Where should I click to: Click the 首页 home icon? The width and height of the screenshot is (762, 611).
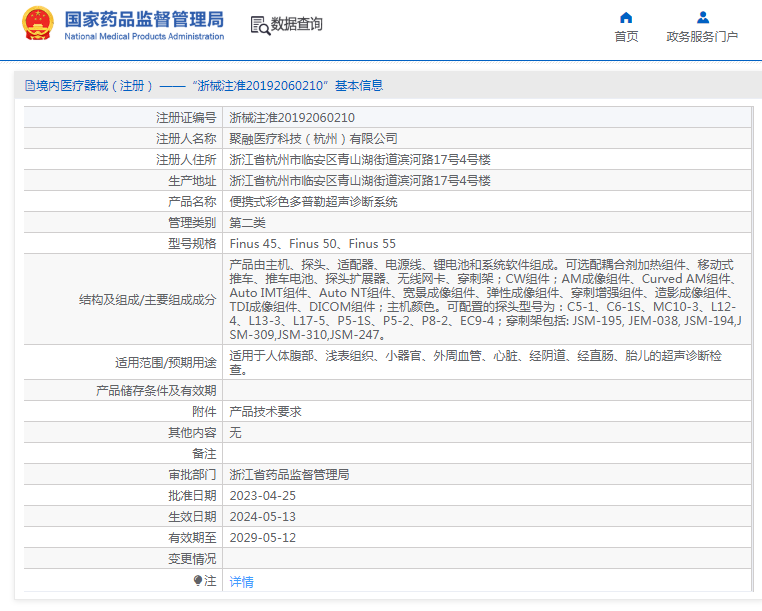pyautogui.click(x=626, y=17)
